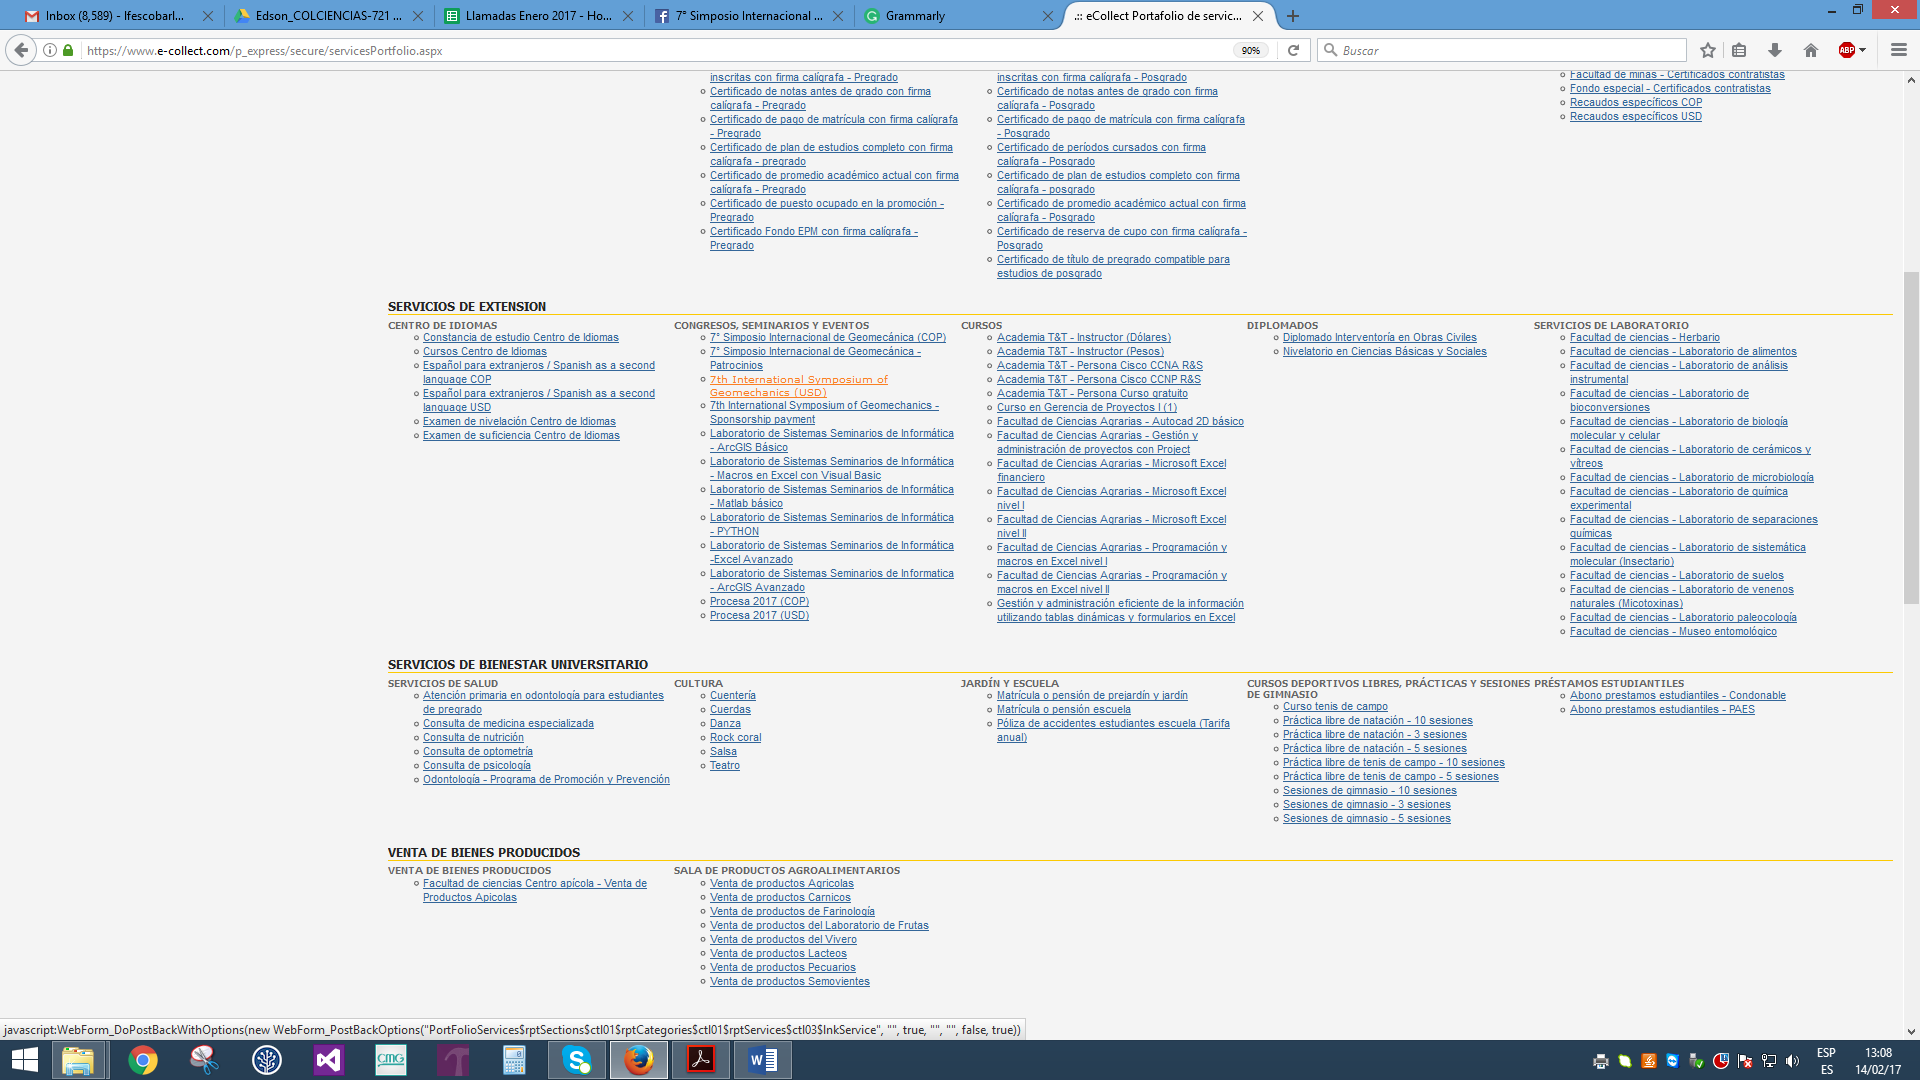Open a new tab with plus button
This screenshot has height=1080, width=1920.
pyautogui.click(x=1293, y=16)
